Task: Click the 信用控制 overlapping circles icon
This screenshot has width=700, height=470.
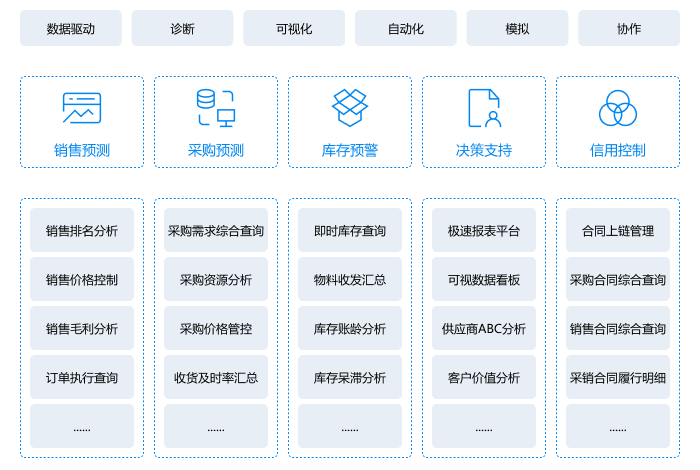Action: 618,108
